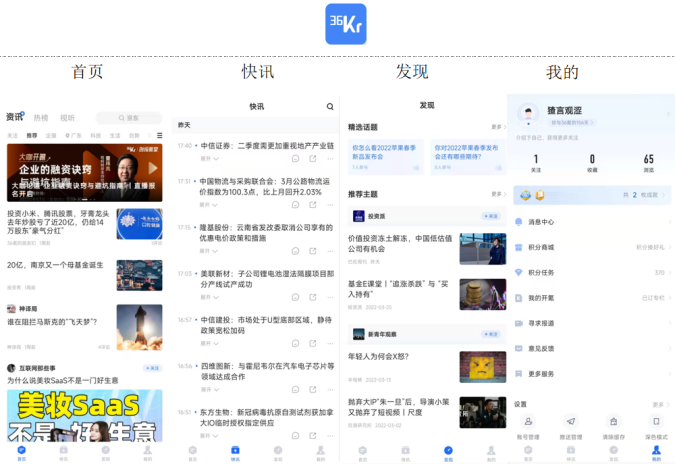
Task: Open the profile avatar on 我的 screen
Action: click(x=528, y=114)
